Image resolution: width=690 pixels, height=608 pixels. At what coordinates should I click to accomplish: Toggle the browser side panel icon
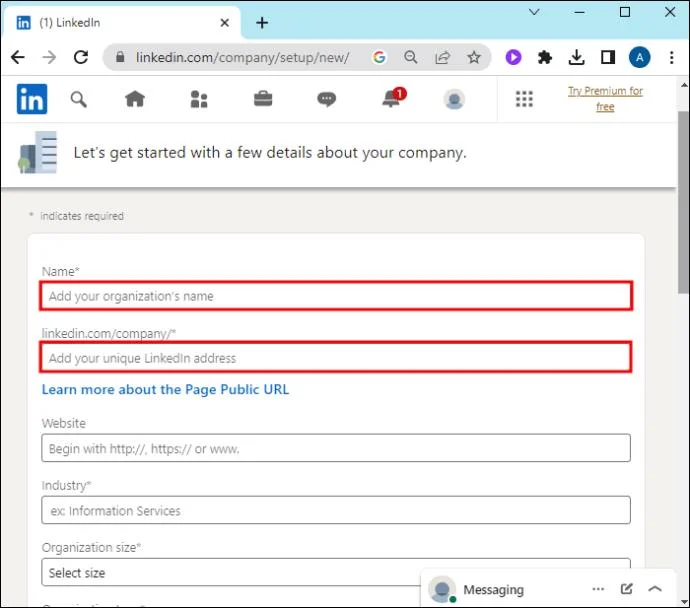pos(608,57)
